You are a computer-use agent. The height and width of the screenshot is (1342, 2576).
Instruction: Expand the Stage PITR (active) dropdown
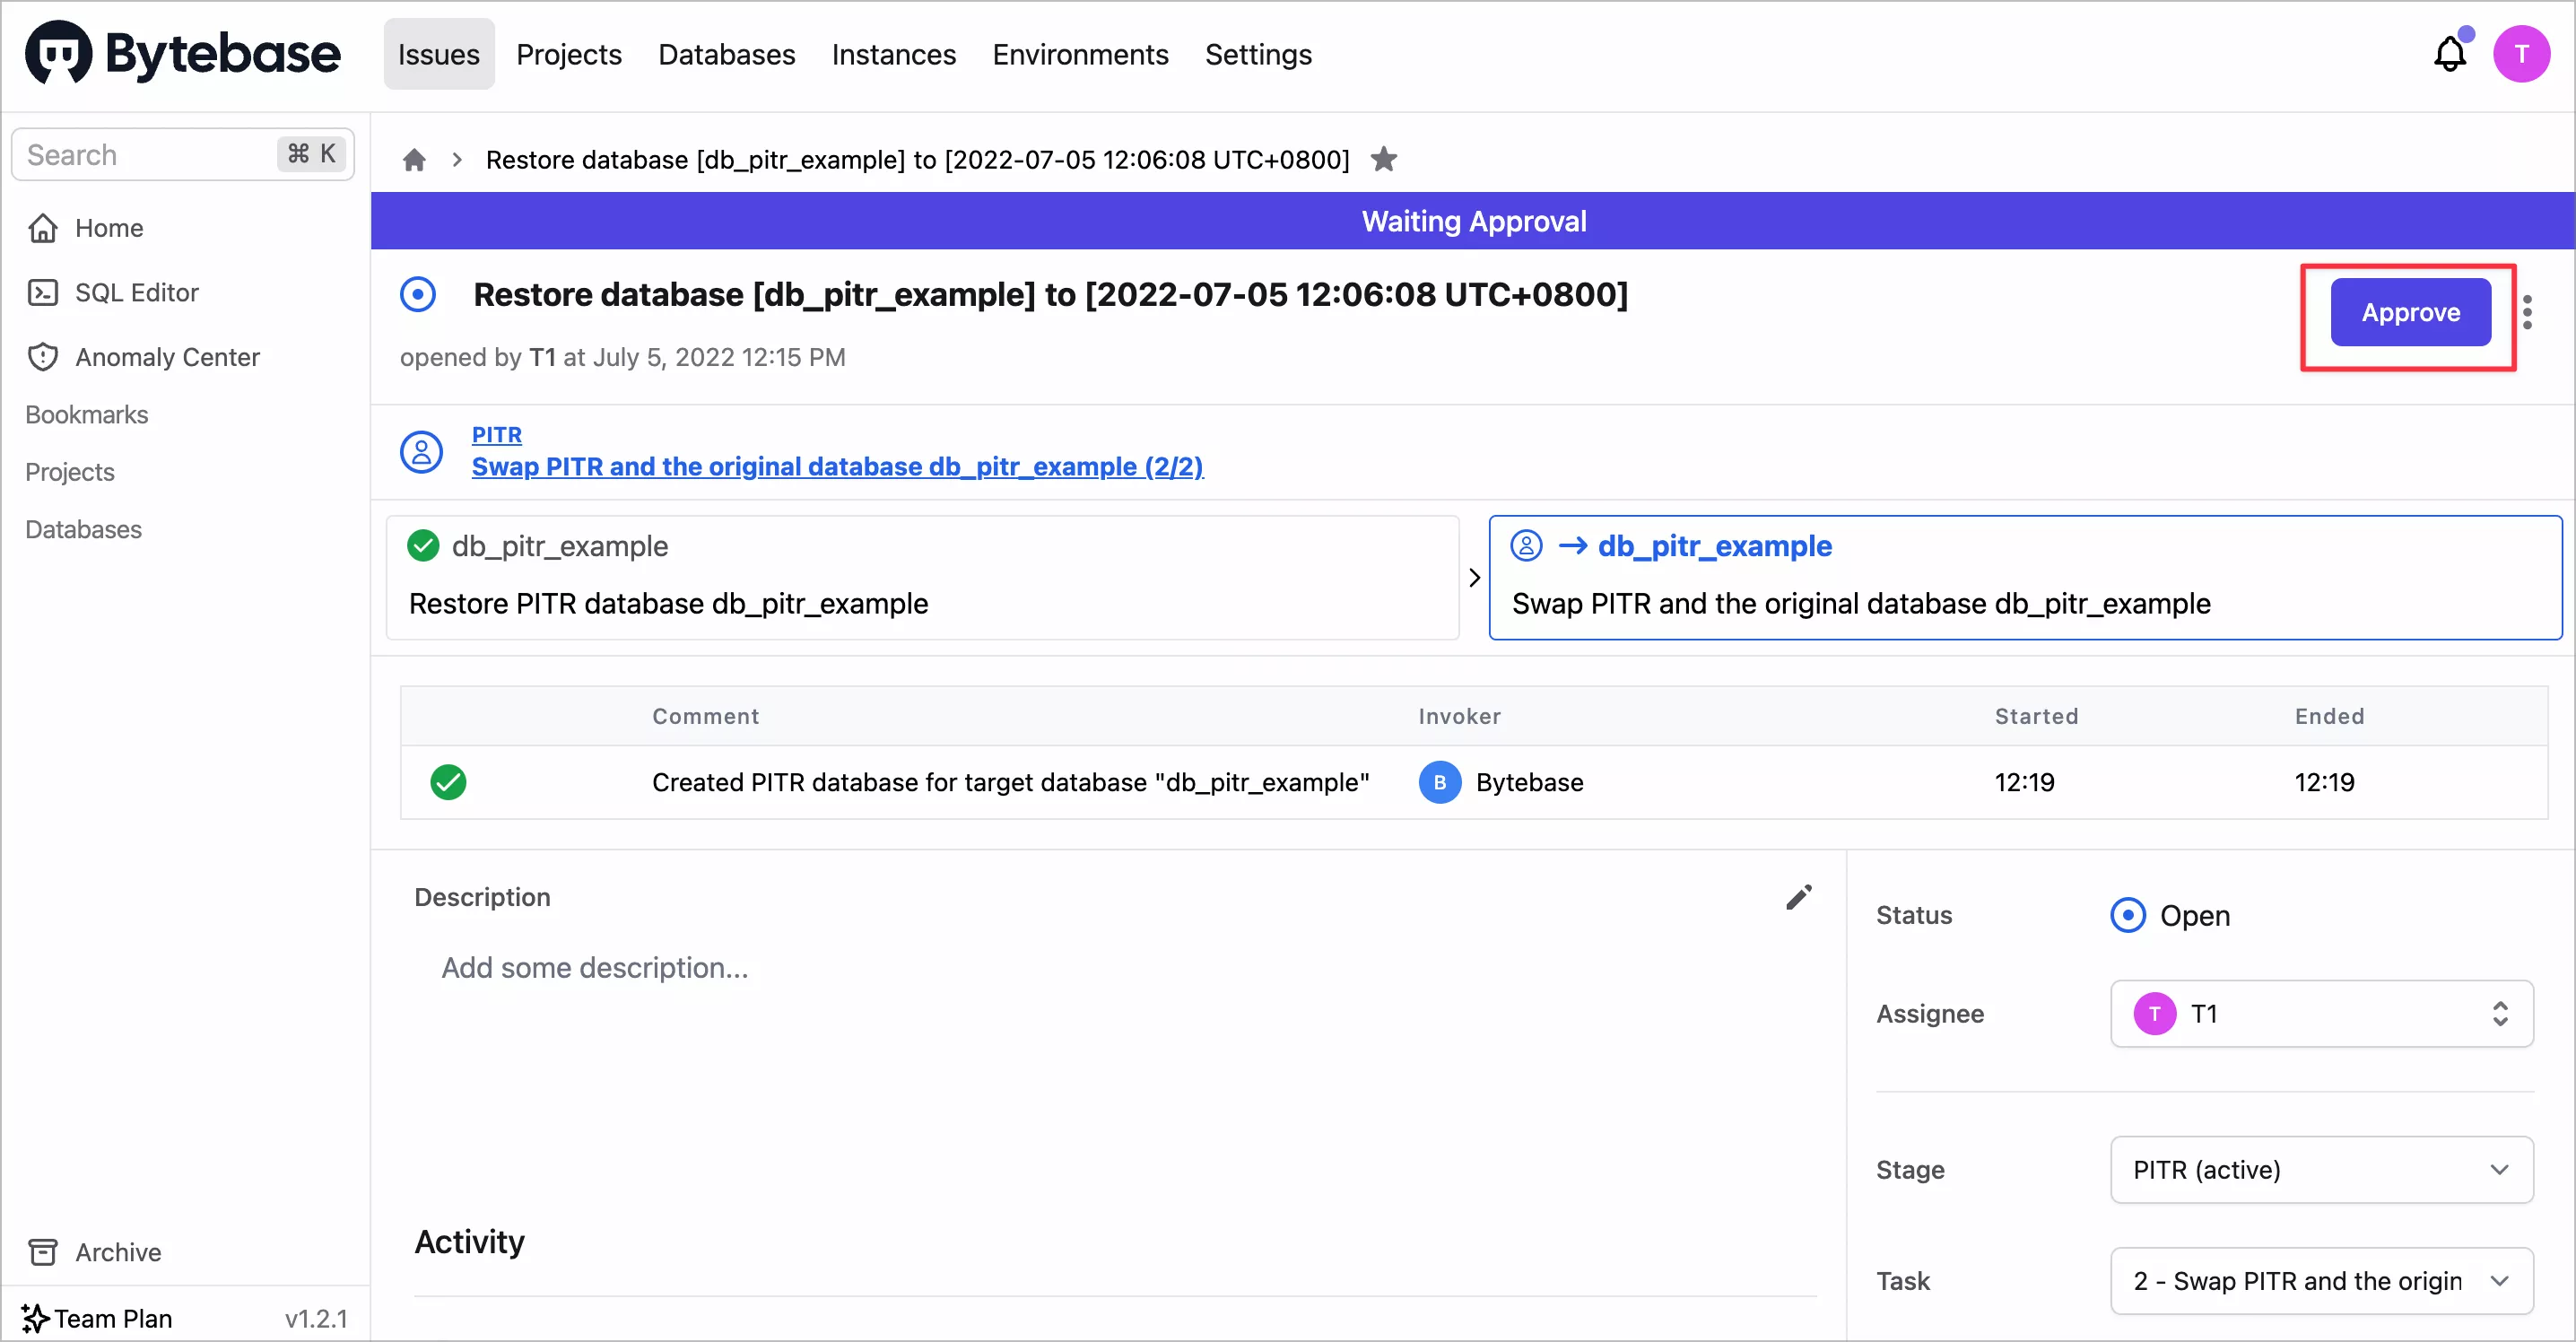tap(2321, 1170)
